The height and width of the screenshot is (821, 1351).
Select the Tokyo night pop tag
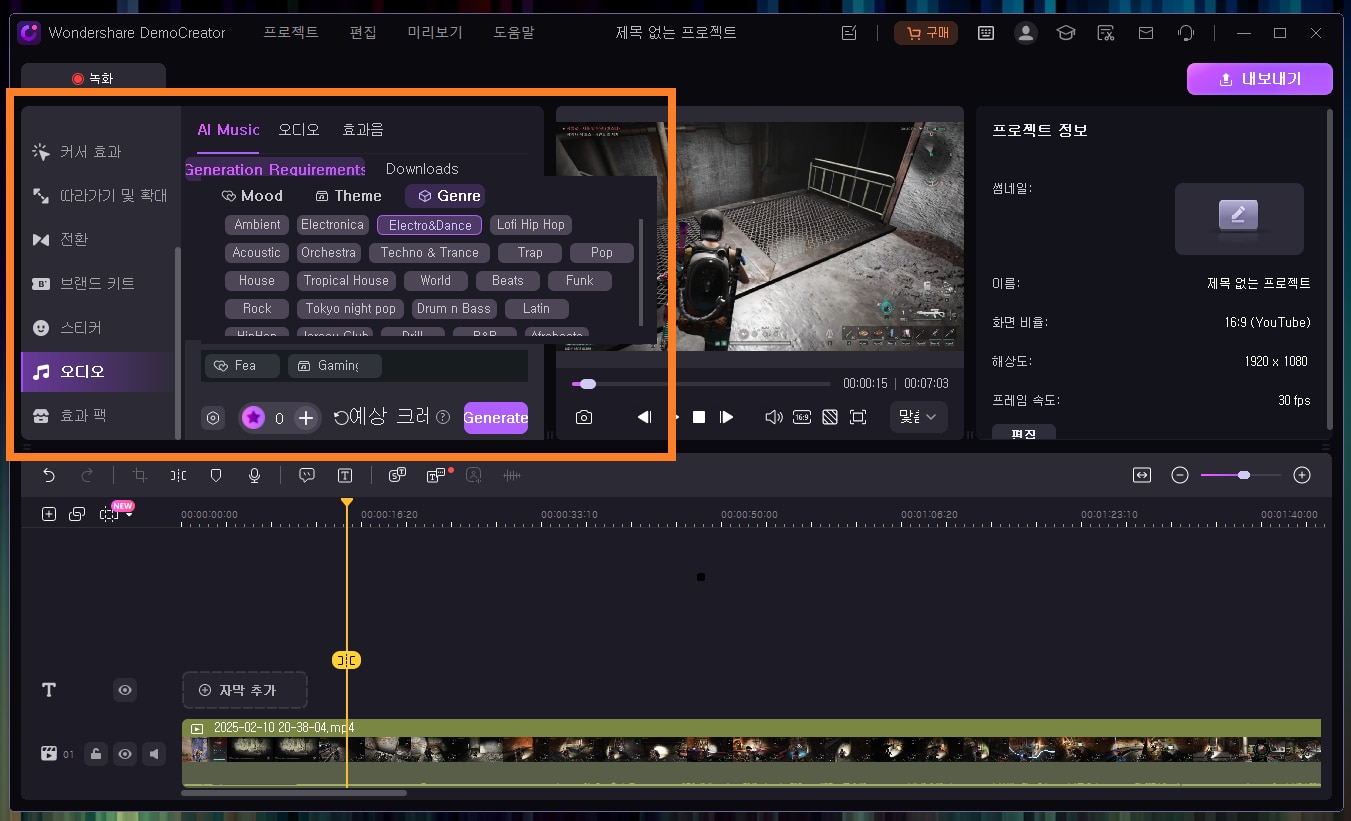(351, 309)
